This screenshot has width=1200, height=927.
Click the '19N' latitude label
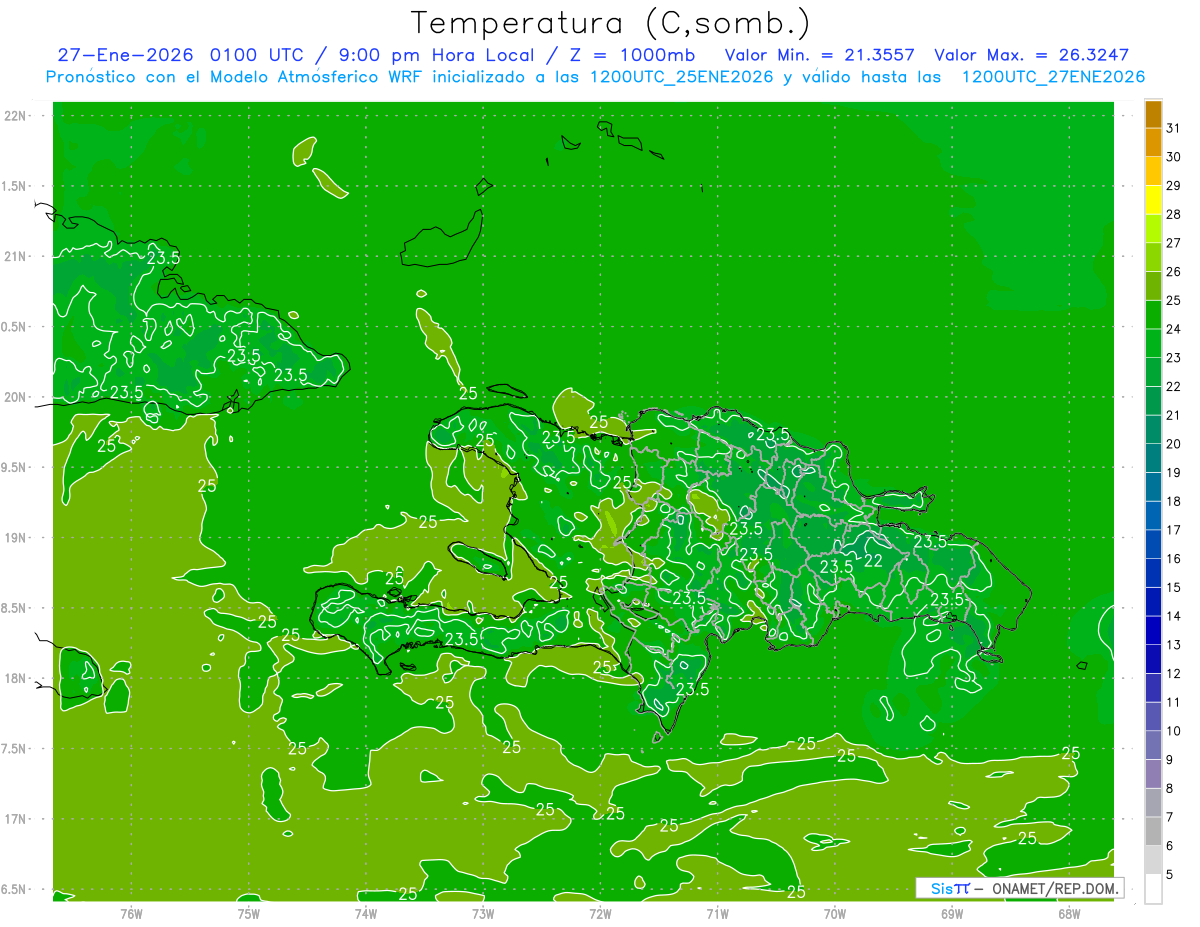[16, 538]
